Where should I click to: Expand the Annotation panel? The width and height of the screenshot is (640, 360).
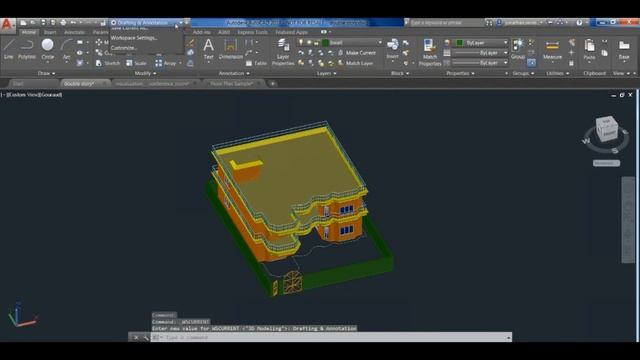click(234, 73)
